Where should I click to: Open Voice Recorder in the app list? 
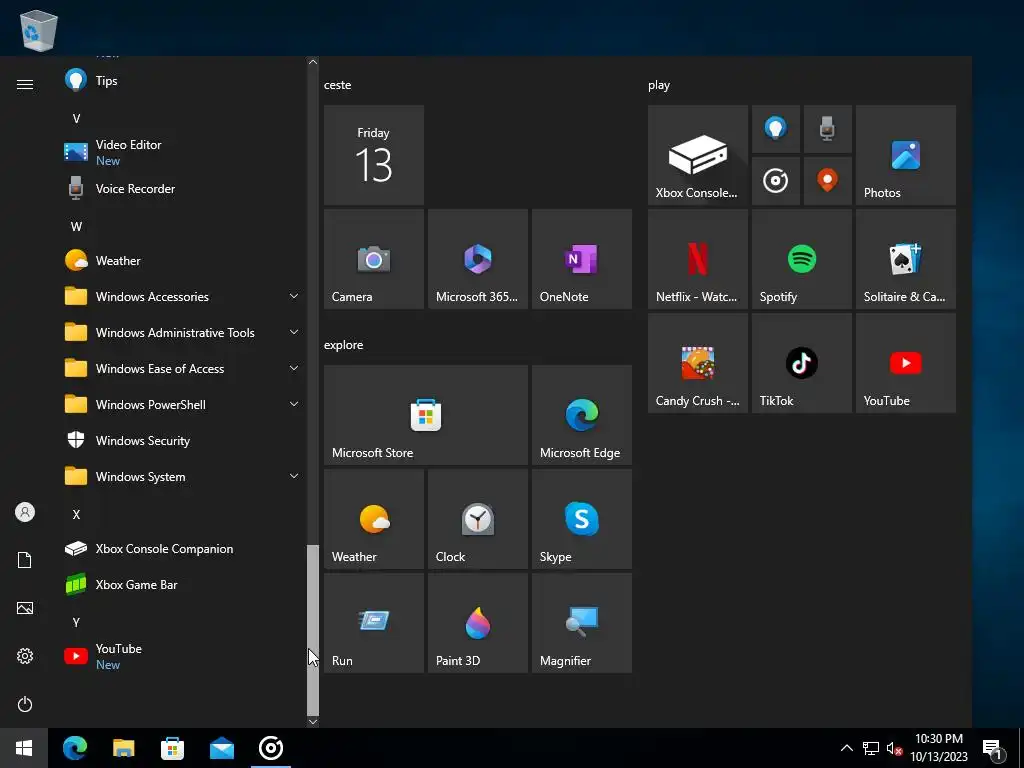coord(183,189)
